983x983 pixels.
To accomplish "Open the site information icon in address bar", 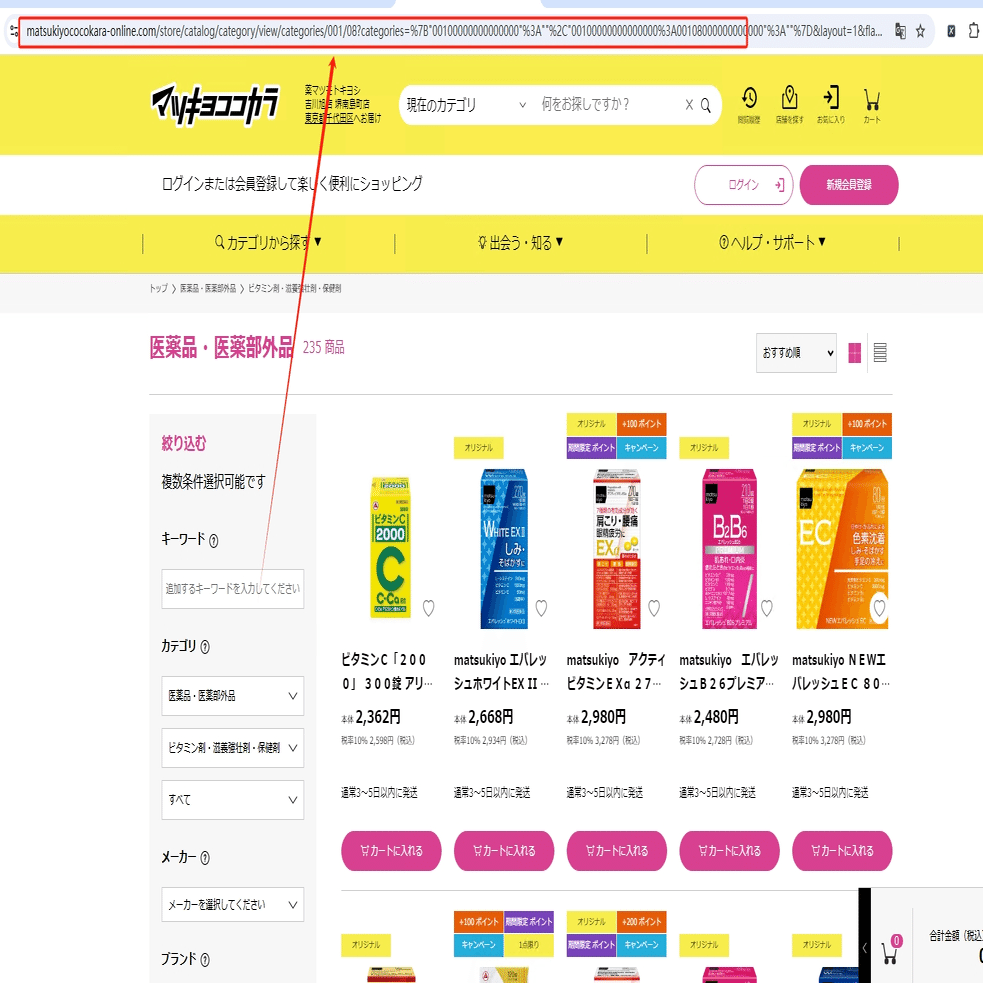I will coord(13,30).
